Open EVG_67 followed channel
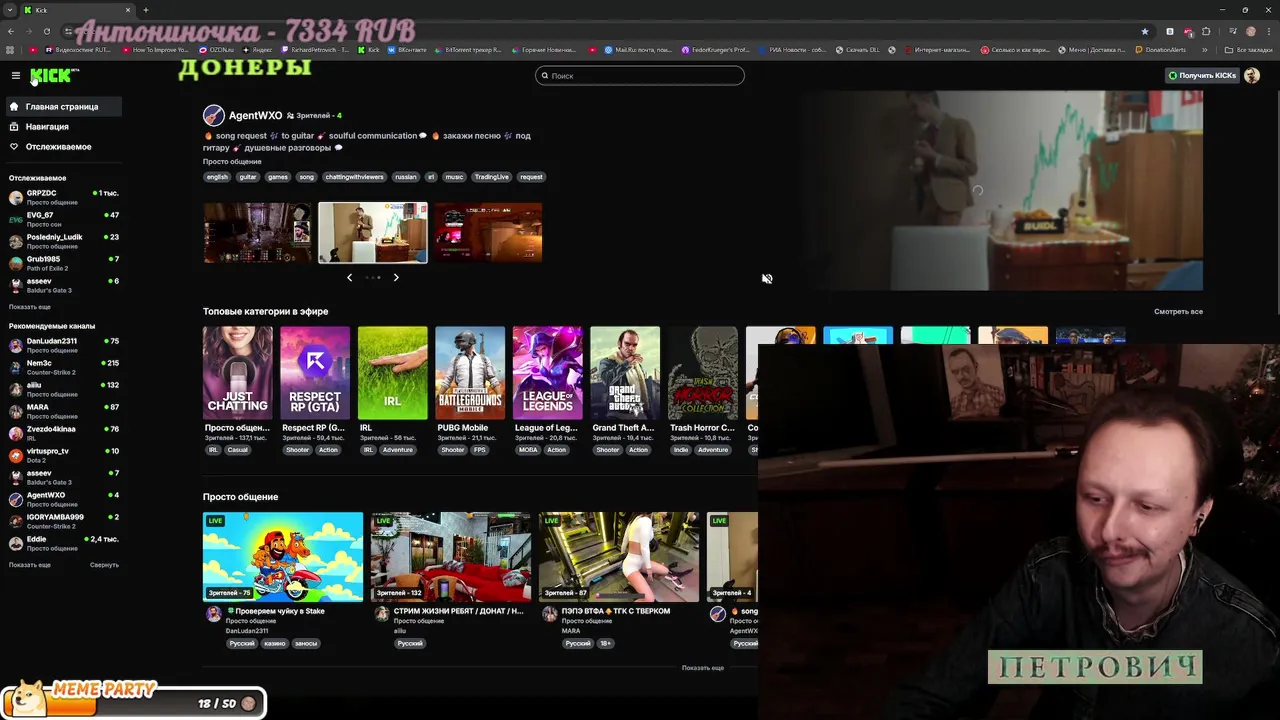The image size is (1280, 720). pyautogui.click(x=63, y=219)
